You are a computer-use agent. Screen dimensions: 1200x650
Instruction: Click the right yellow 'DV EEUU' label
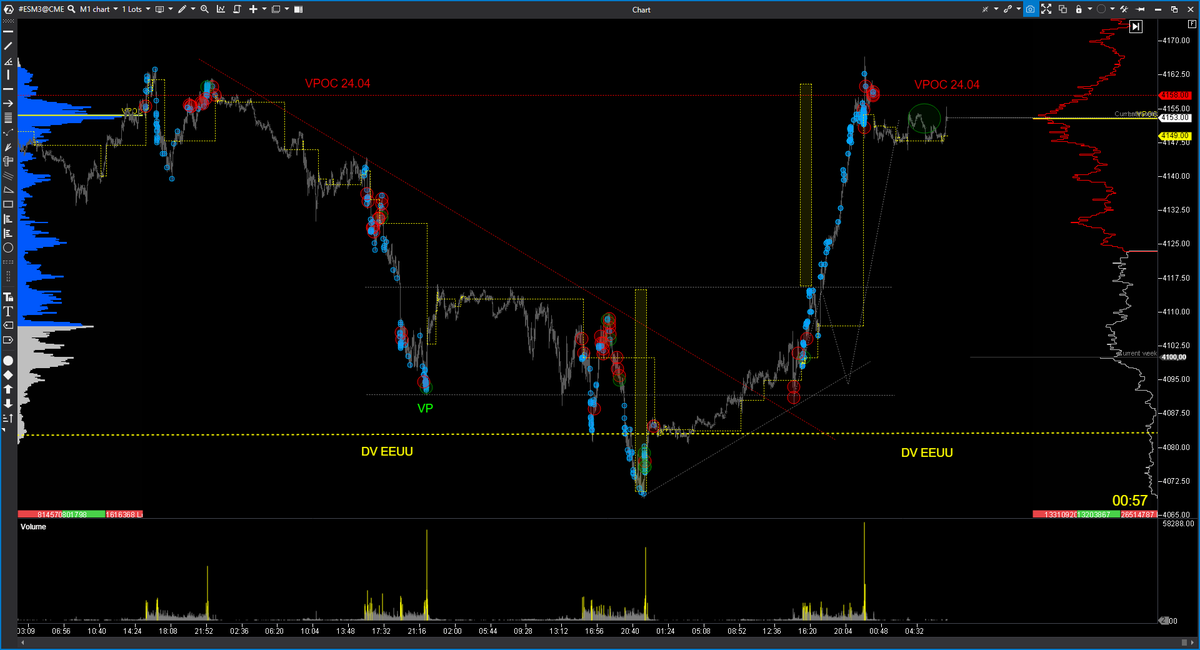click(x=927, y=452)
